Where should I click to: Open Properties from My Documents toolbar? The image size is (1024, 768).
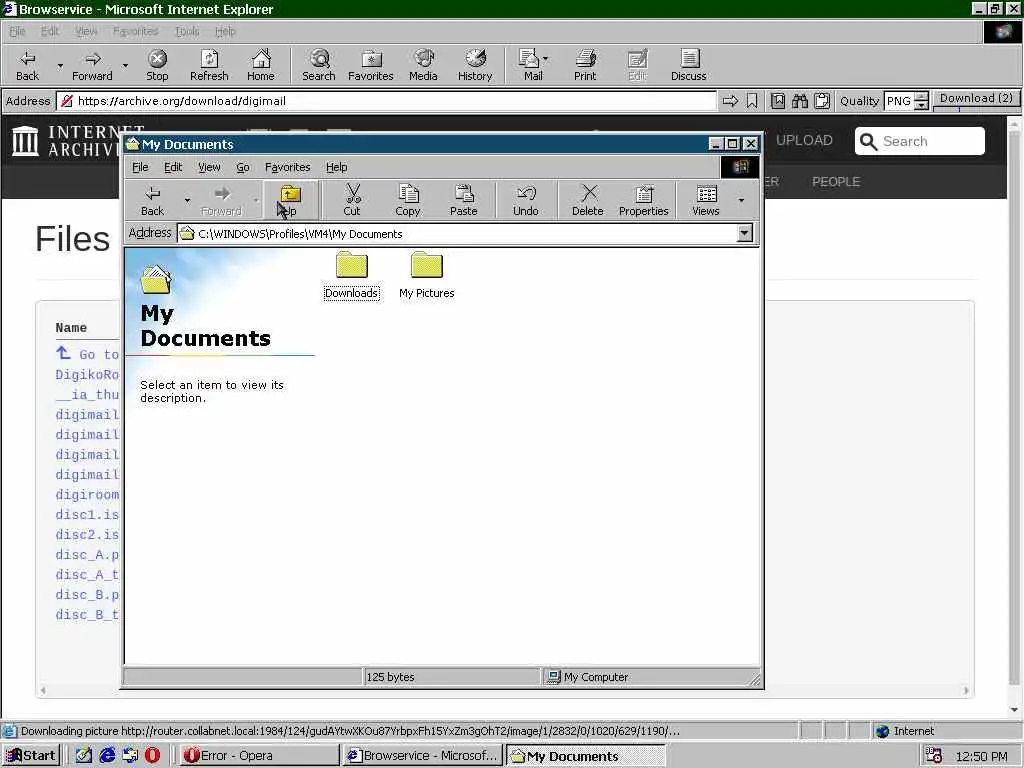pos(644,201)
